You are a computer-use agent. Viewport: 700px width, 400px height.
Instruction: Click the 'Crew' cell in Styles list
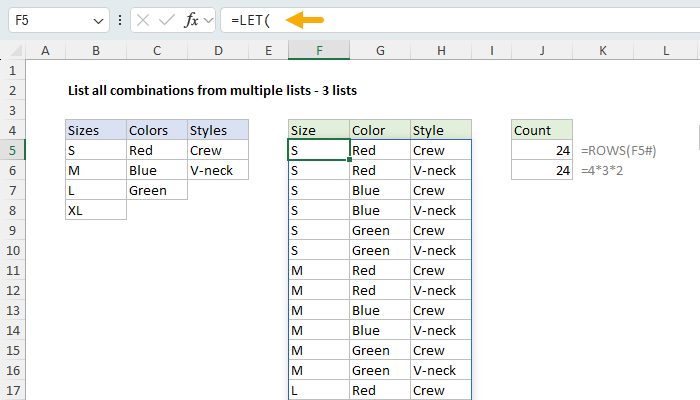pos(218,150)
